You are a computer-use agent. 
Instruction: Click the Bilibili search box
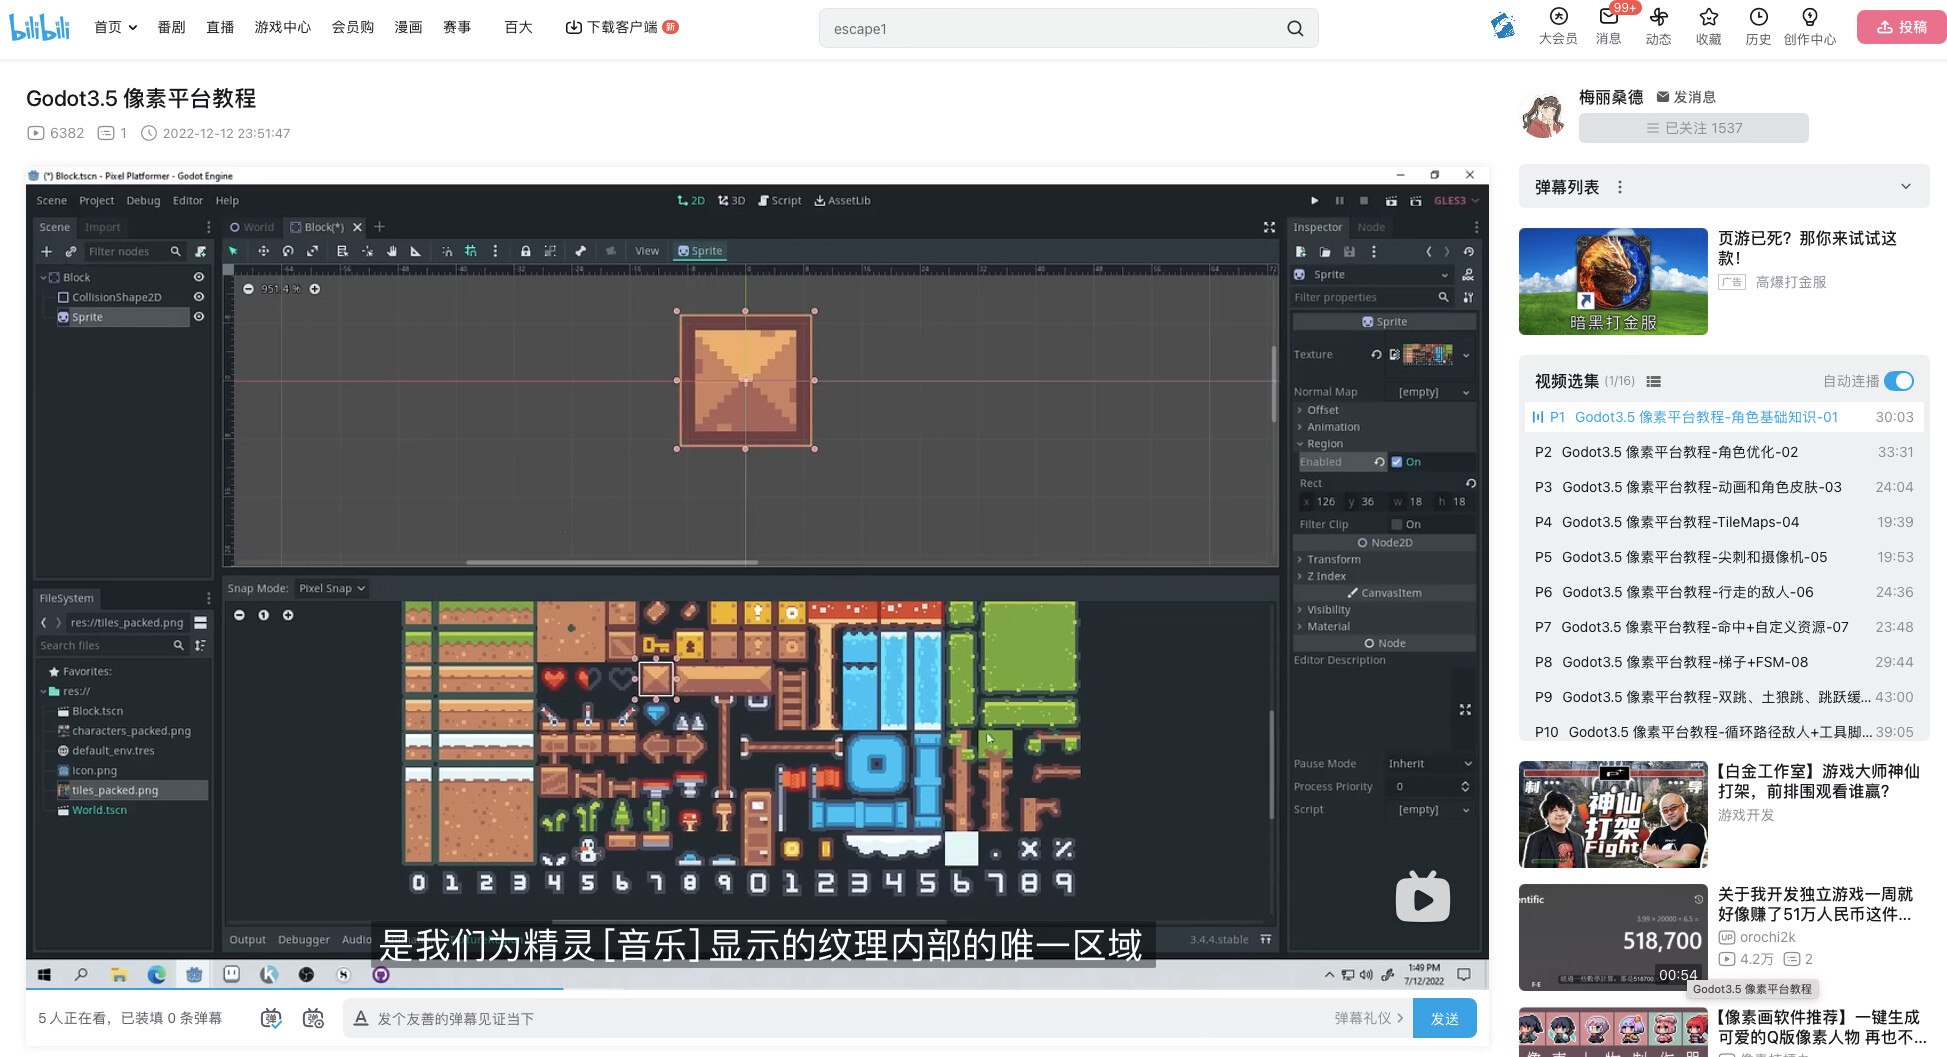(x=1068, y=28)
